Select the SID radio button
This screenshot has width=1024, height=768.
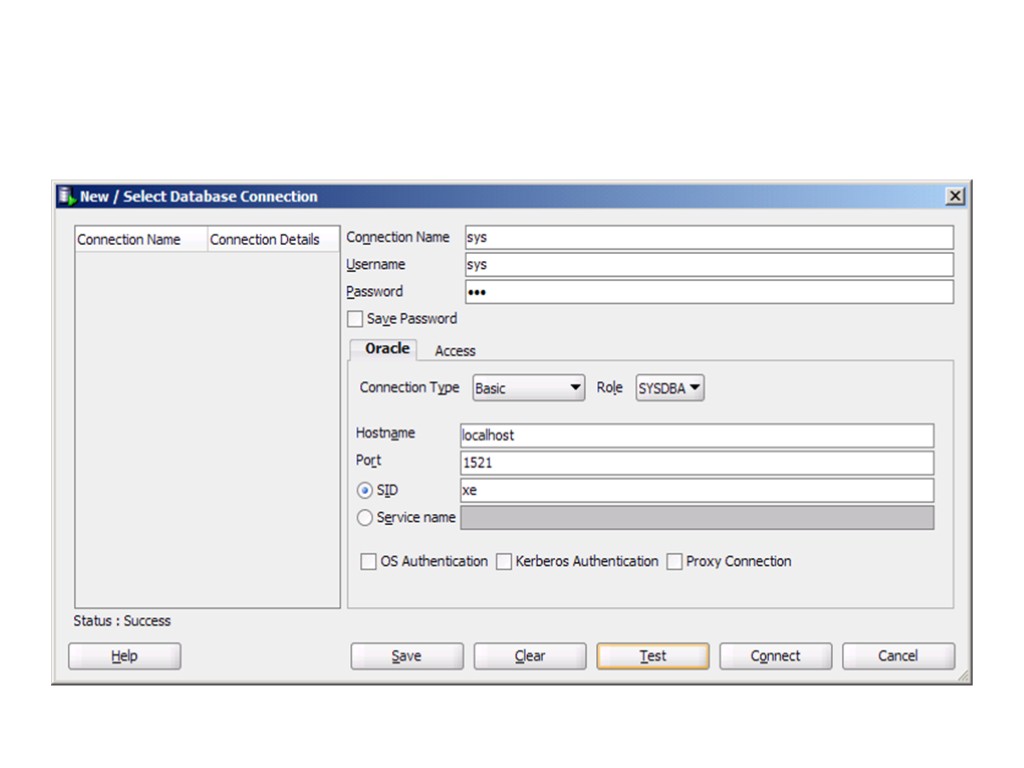click(x=364, y=490)
